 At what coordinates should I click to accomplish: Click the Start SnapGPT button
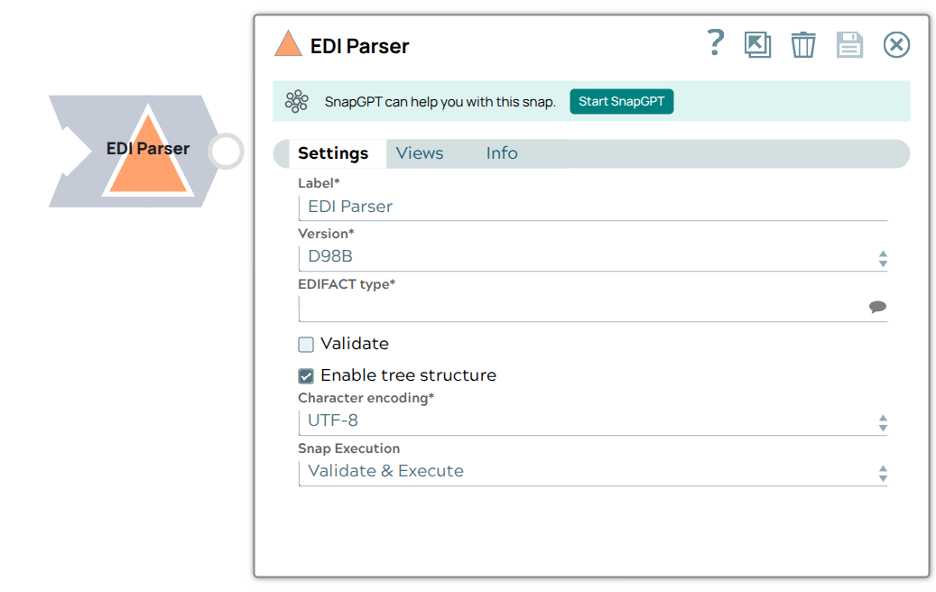click(x=621, y=101)
